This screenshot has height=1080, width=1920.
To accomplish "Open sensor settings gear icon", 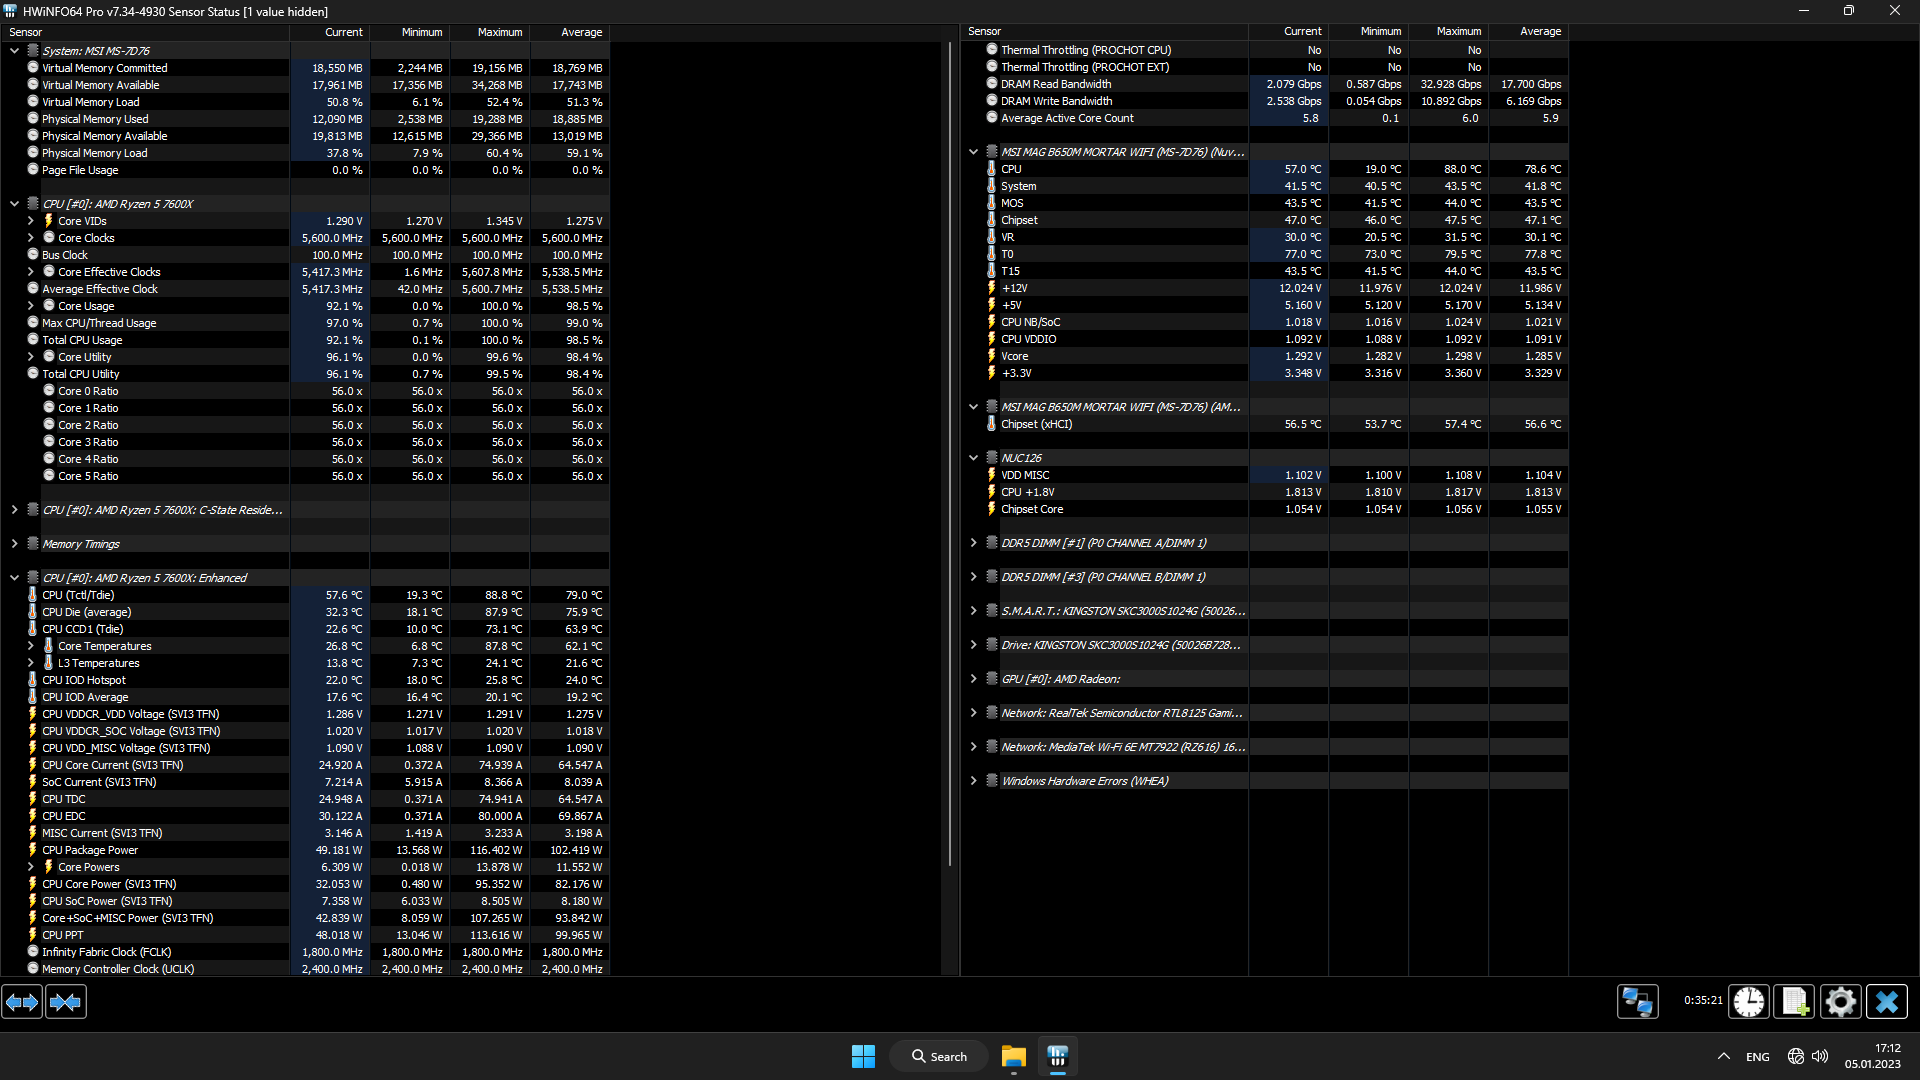I will click(x=1840, y=1002).
